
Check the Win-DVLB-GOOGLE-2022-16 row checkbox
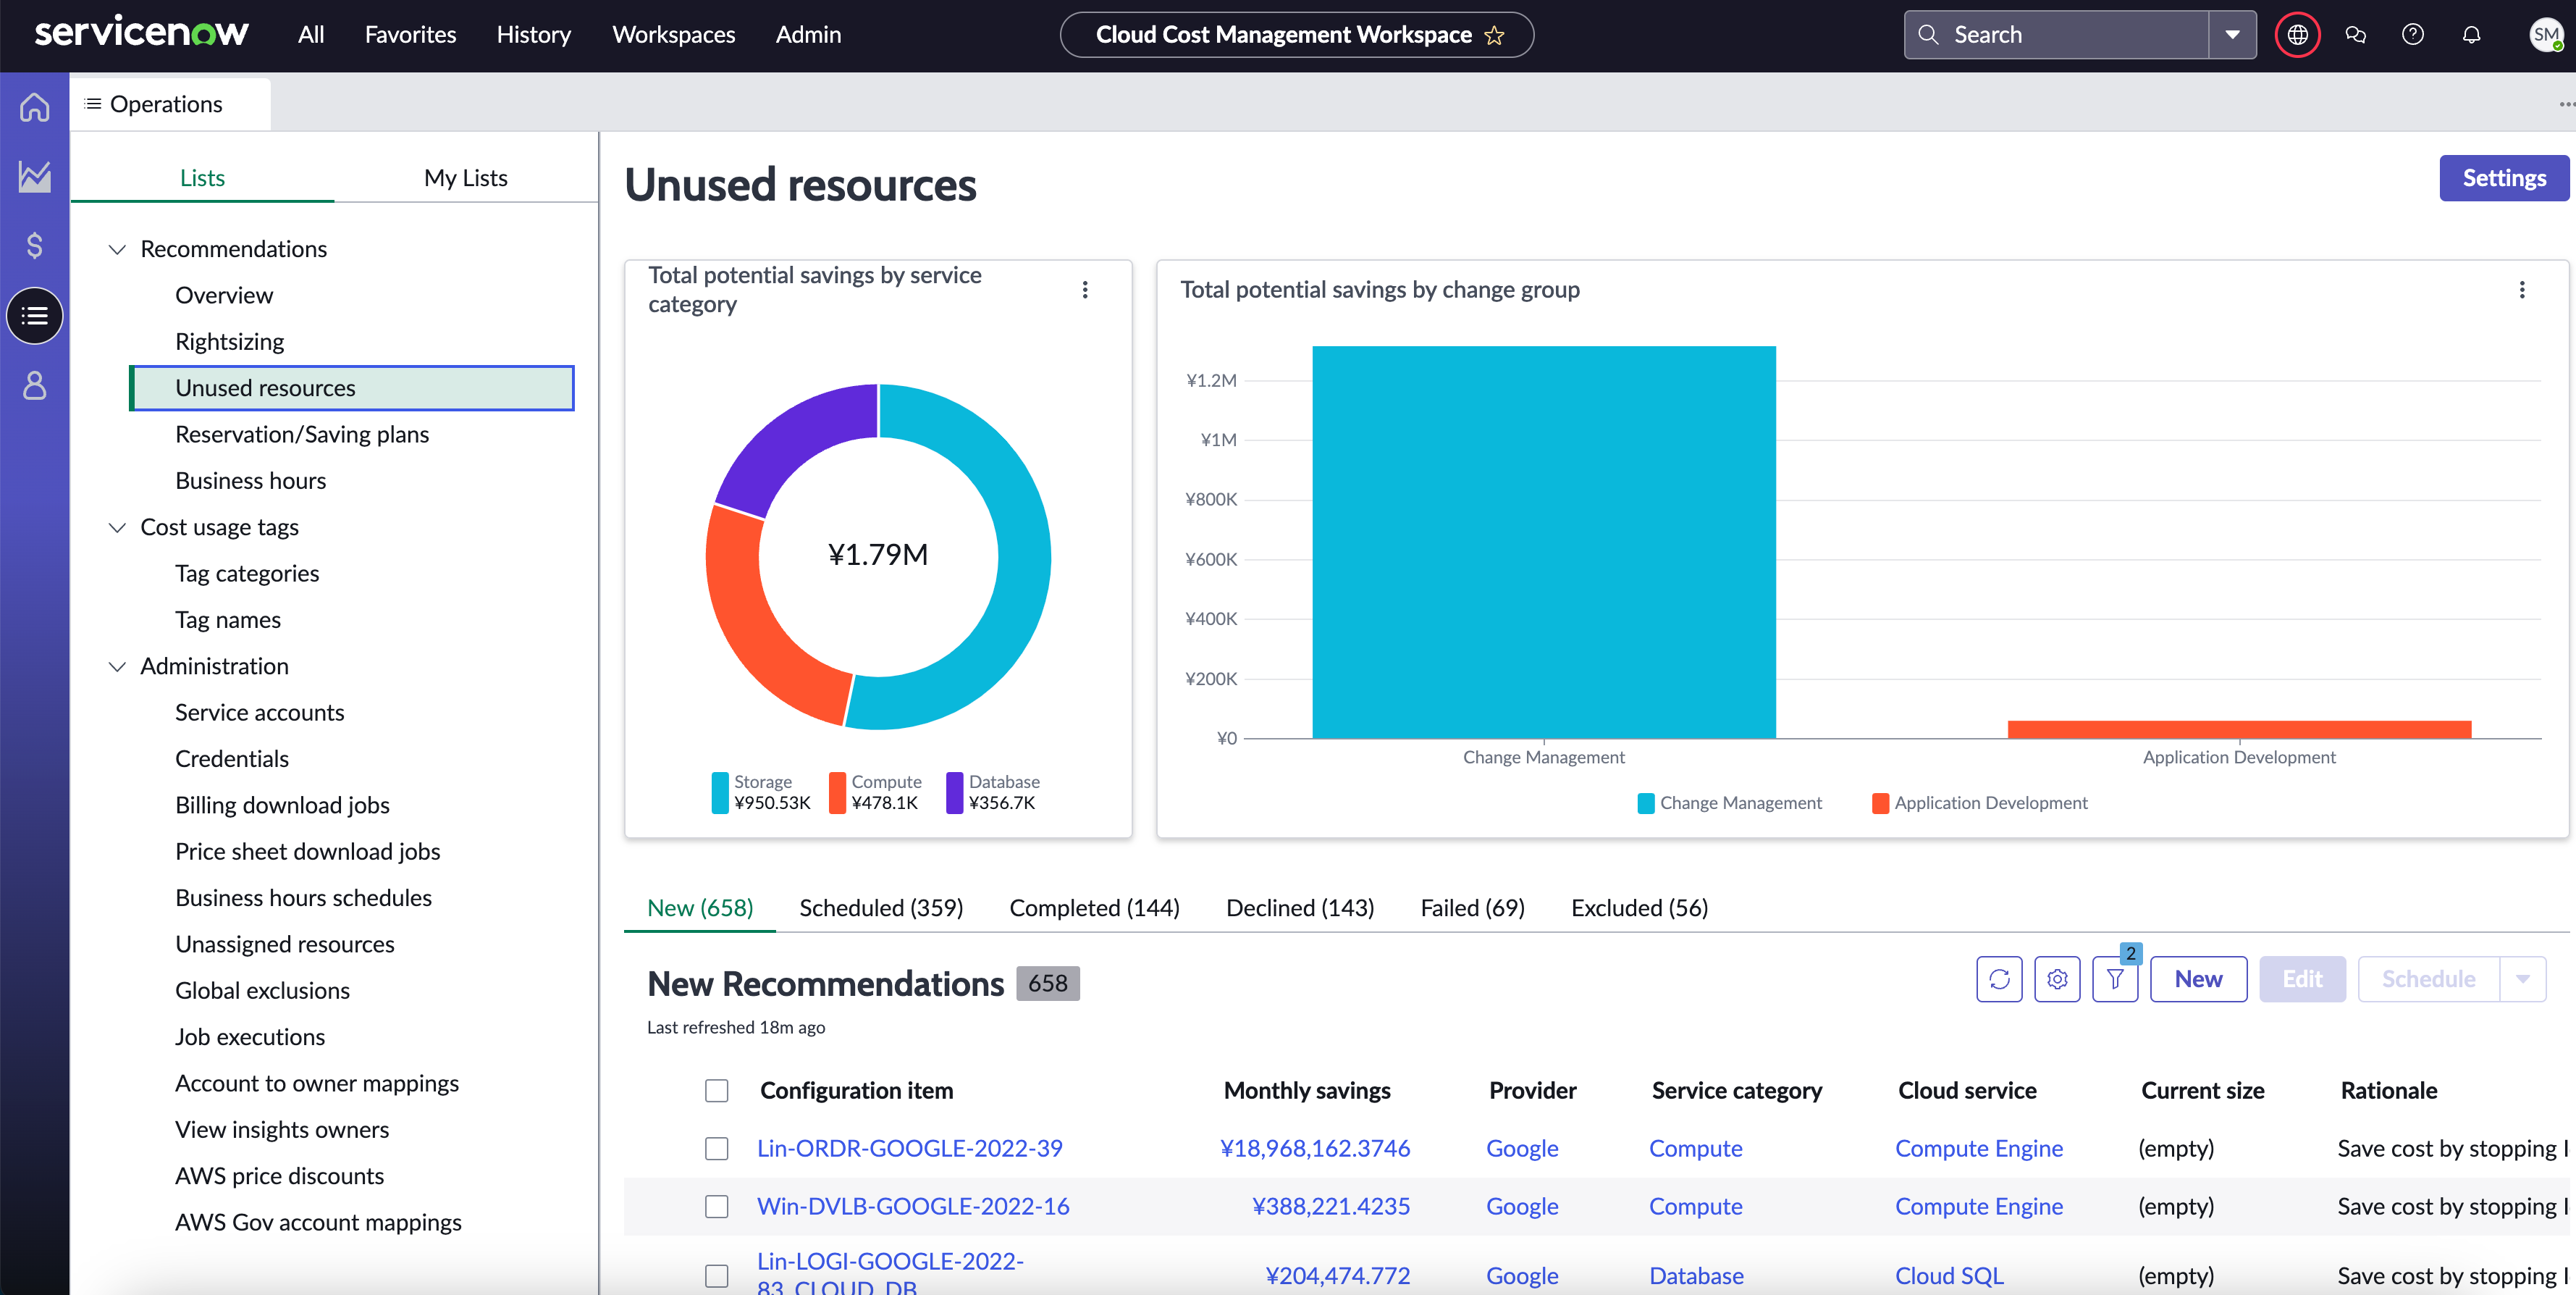point(717,1206)
